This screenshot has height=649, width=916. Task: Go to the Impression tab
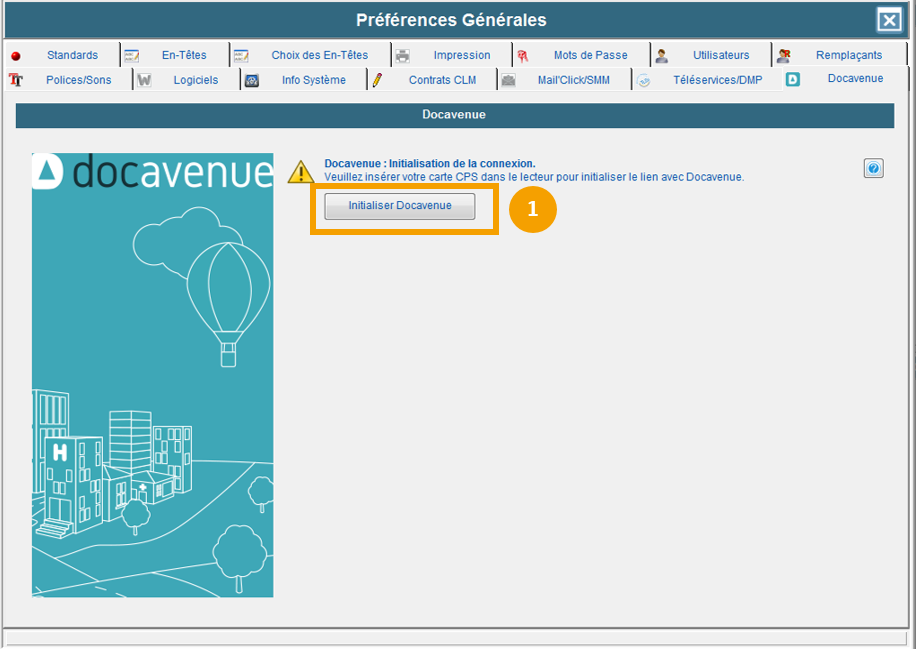click(461, 55)
